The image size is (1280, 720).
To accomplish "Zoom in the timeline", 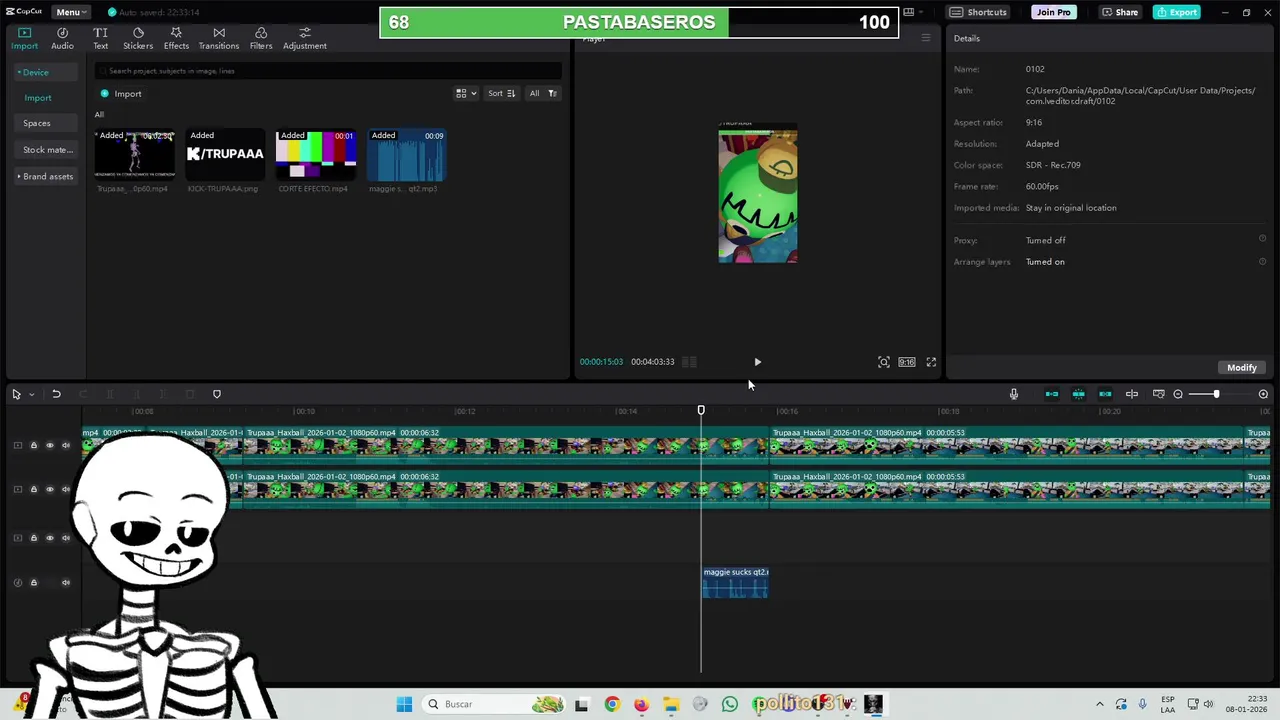I will pyautogui.click(x=1263, y=394).
